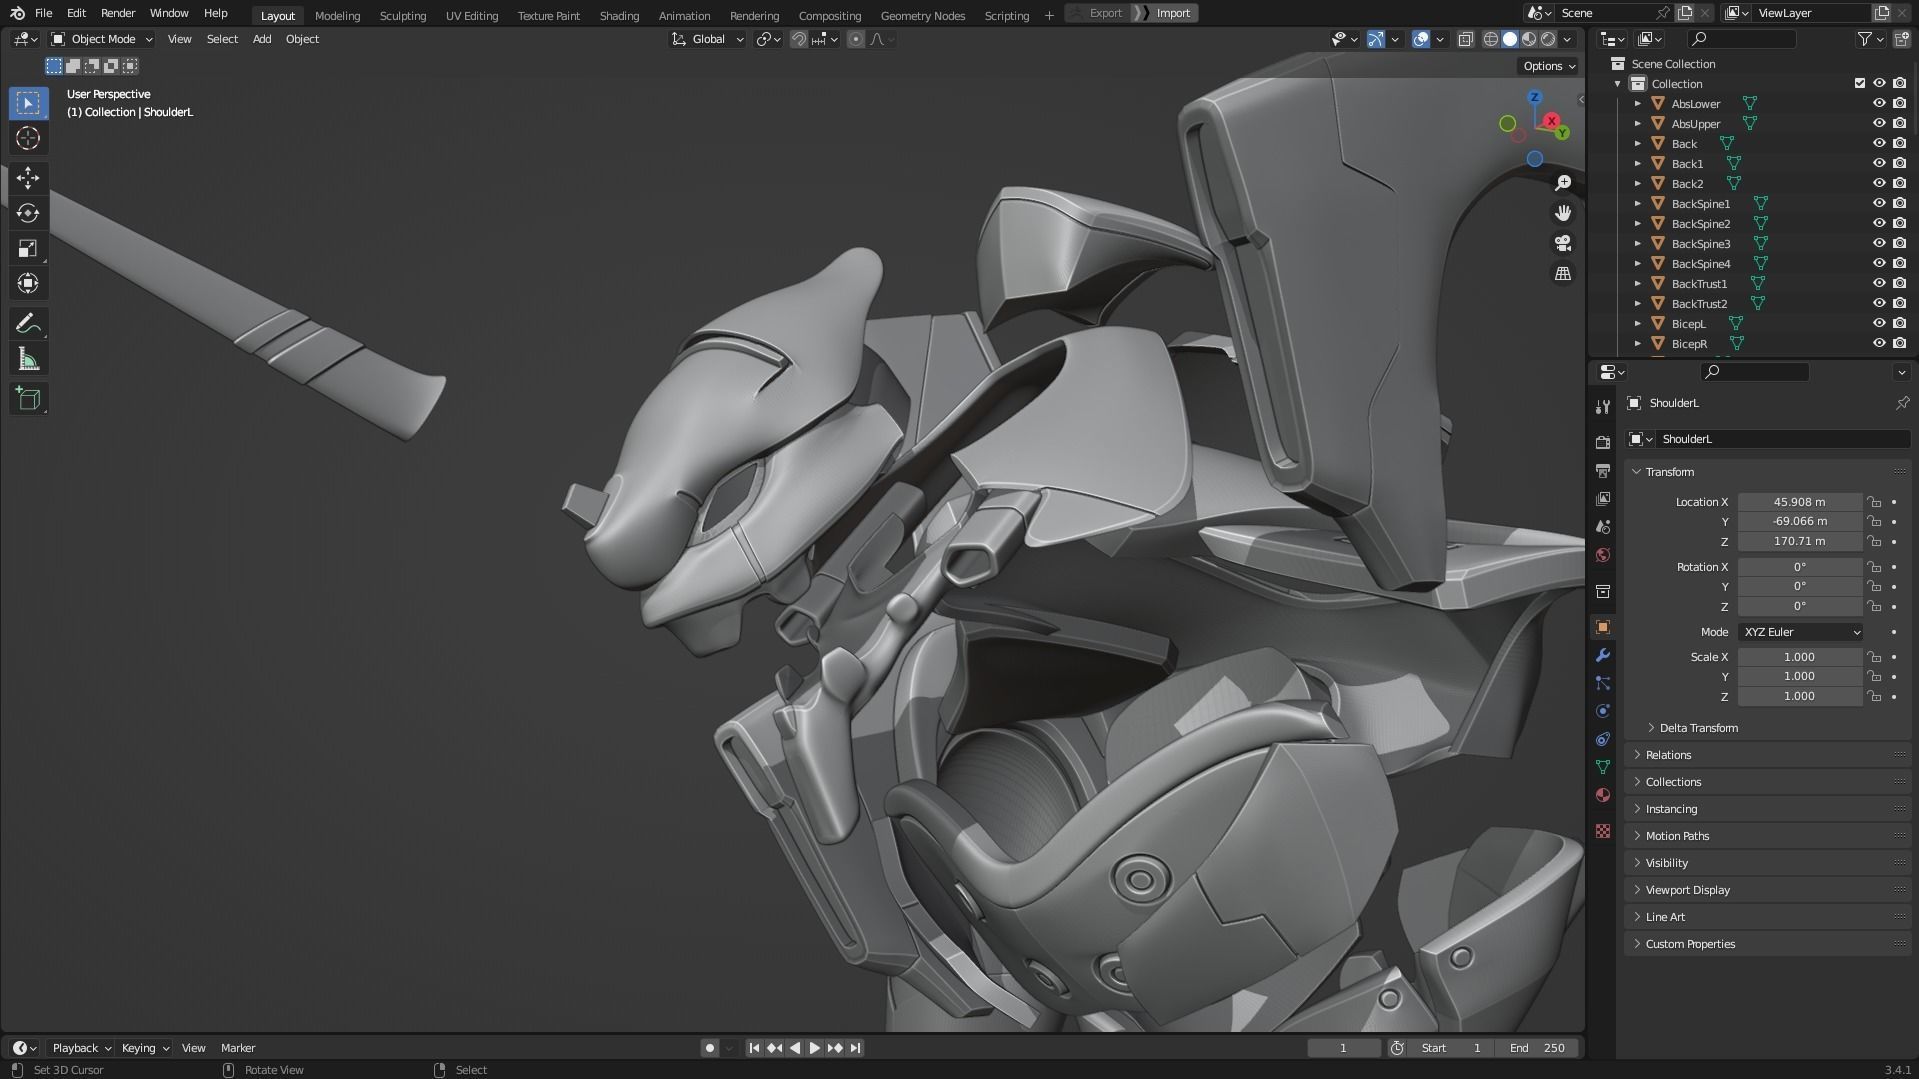1919x1079 pixels.
Task: Activate the 3D Cursor tool
Action: tap(28, 138)
